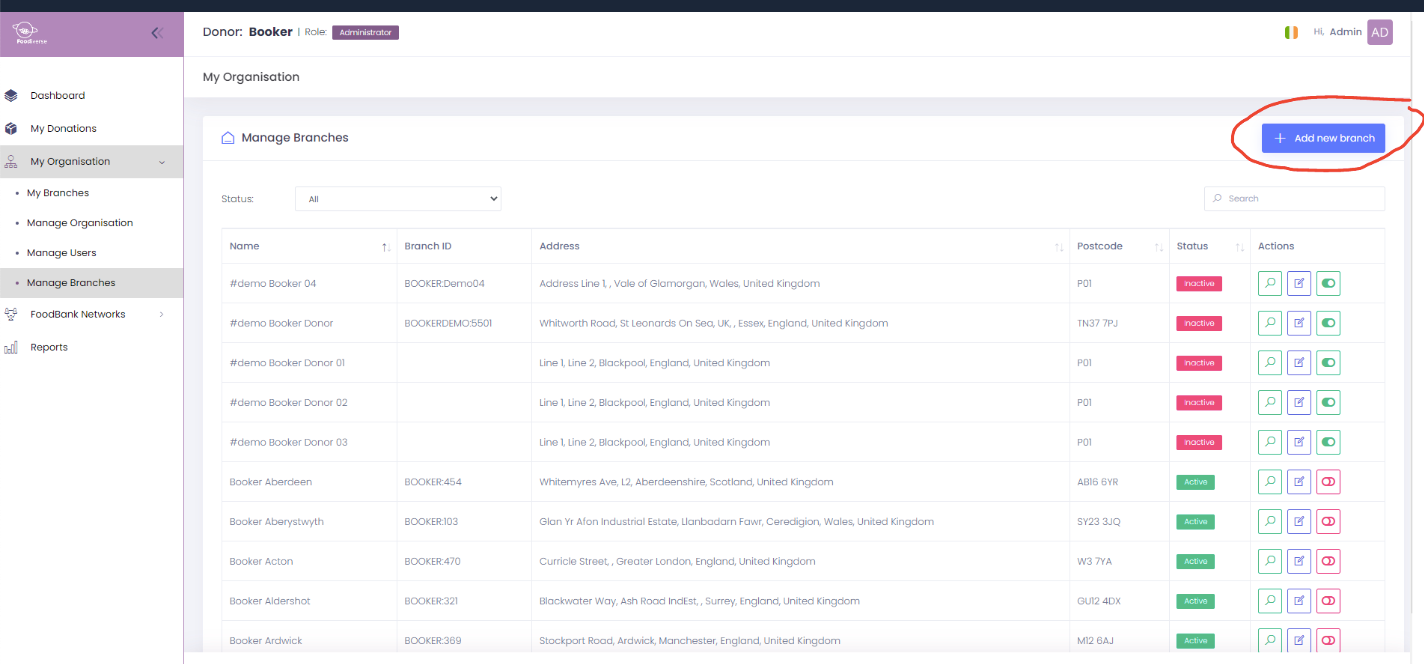Viewport: 1424px width, 664px height.
Task: Open the #demo Booker 04 branch name
Action: click(x=273, y=284)
